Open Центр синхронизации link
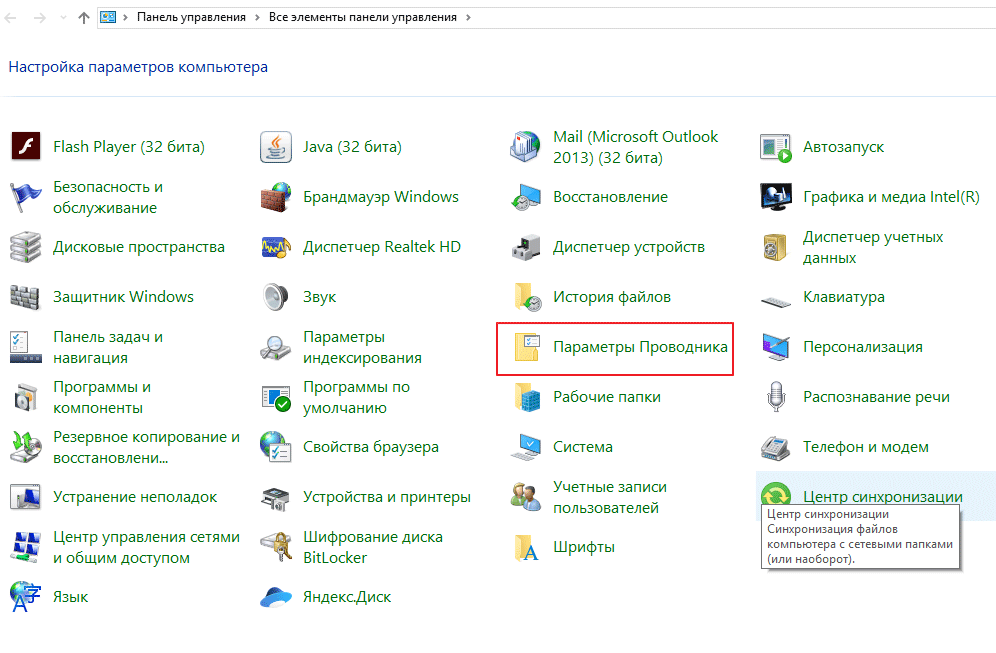This screenshot has width=996, height=653. tap(882, 496)
